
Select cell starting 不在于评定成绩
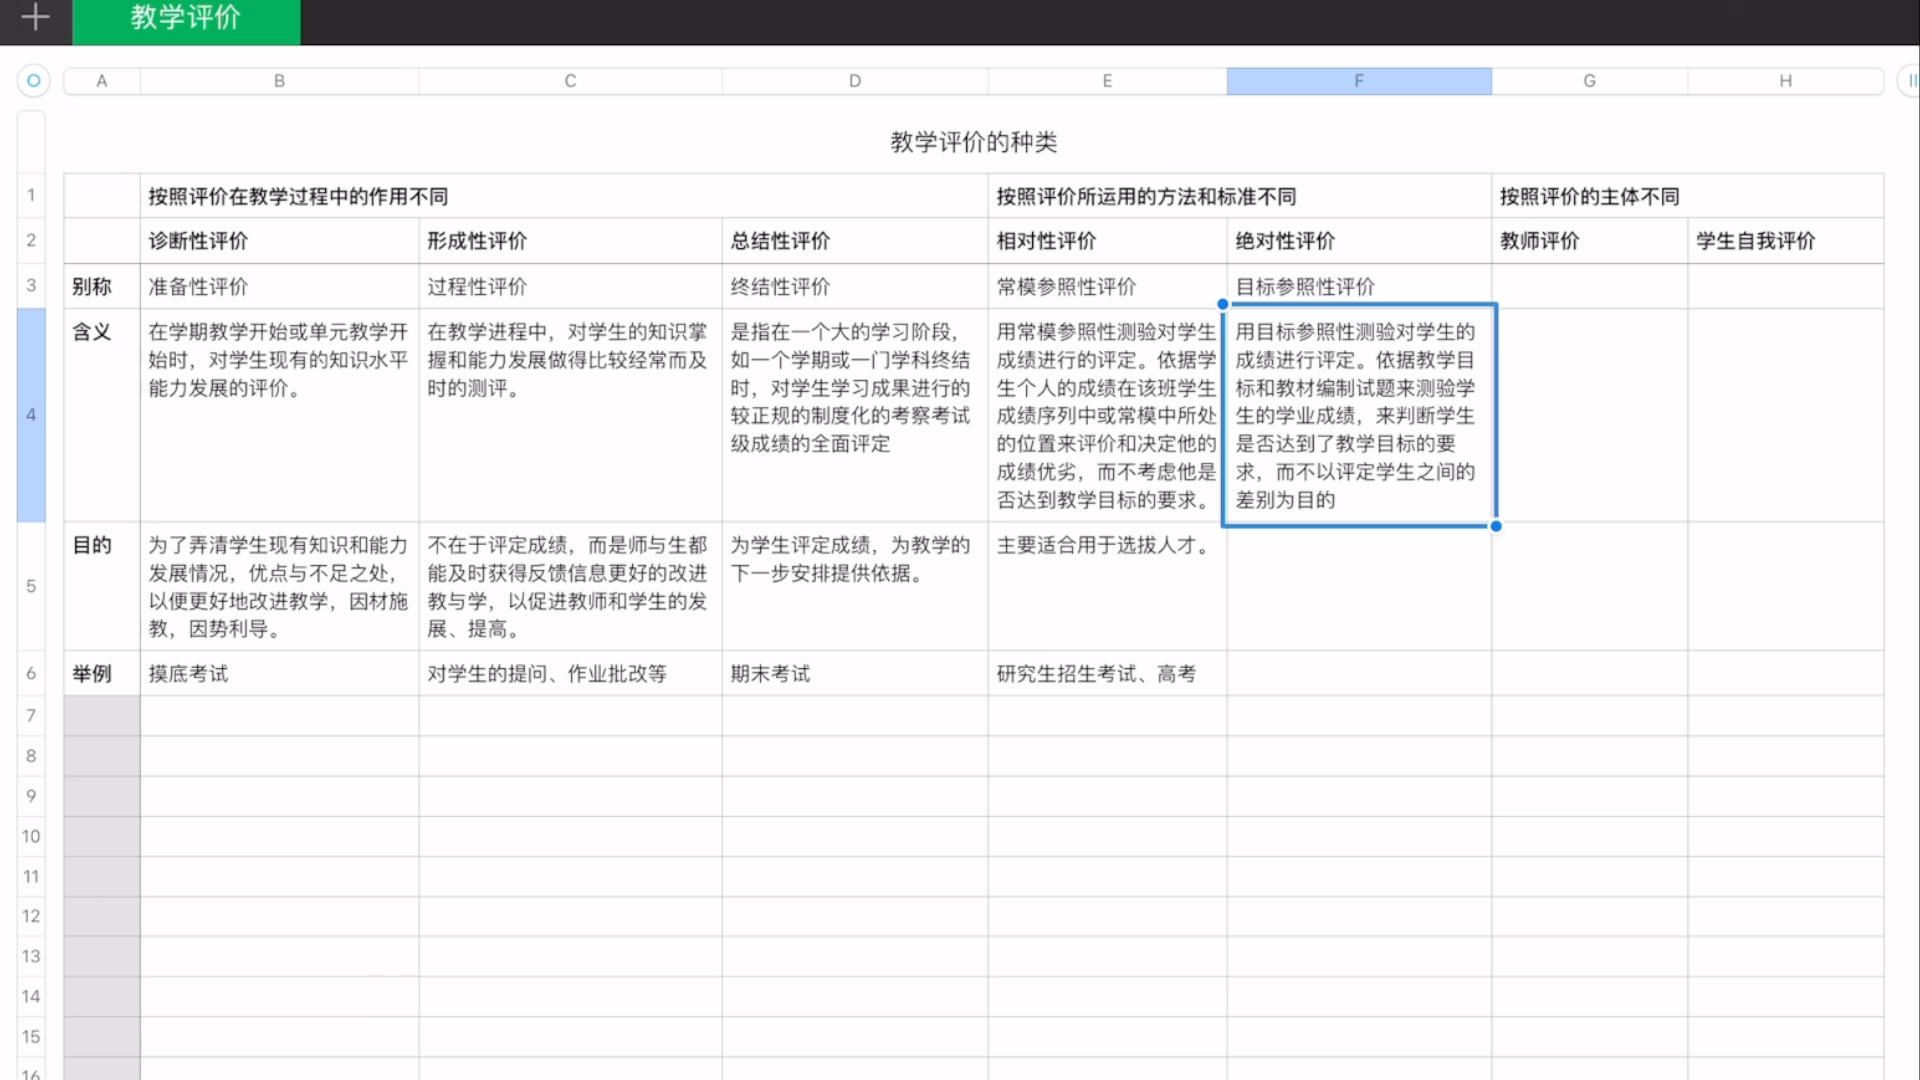(571, 586)
